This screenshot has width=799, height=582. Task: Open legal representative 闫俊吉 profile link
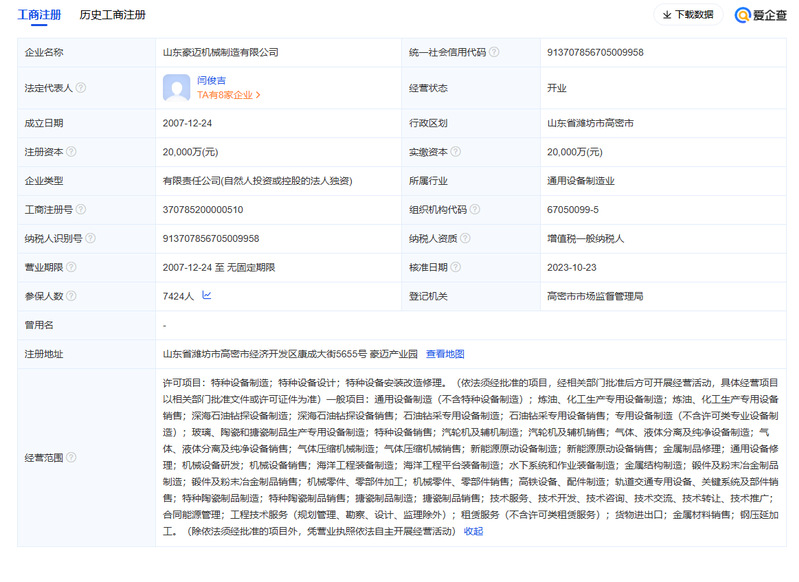tap(211, 79)
